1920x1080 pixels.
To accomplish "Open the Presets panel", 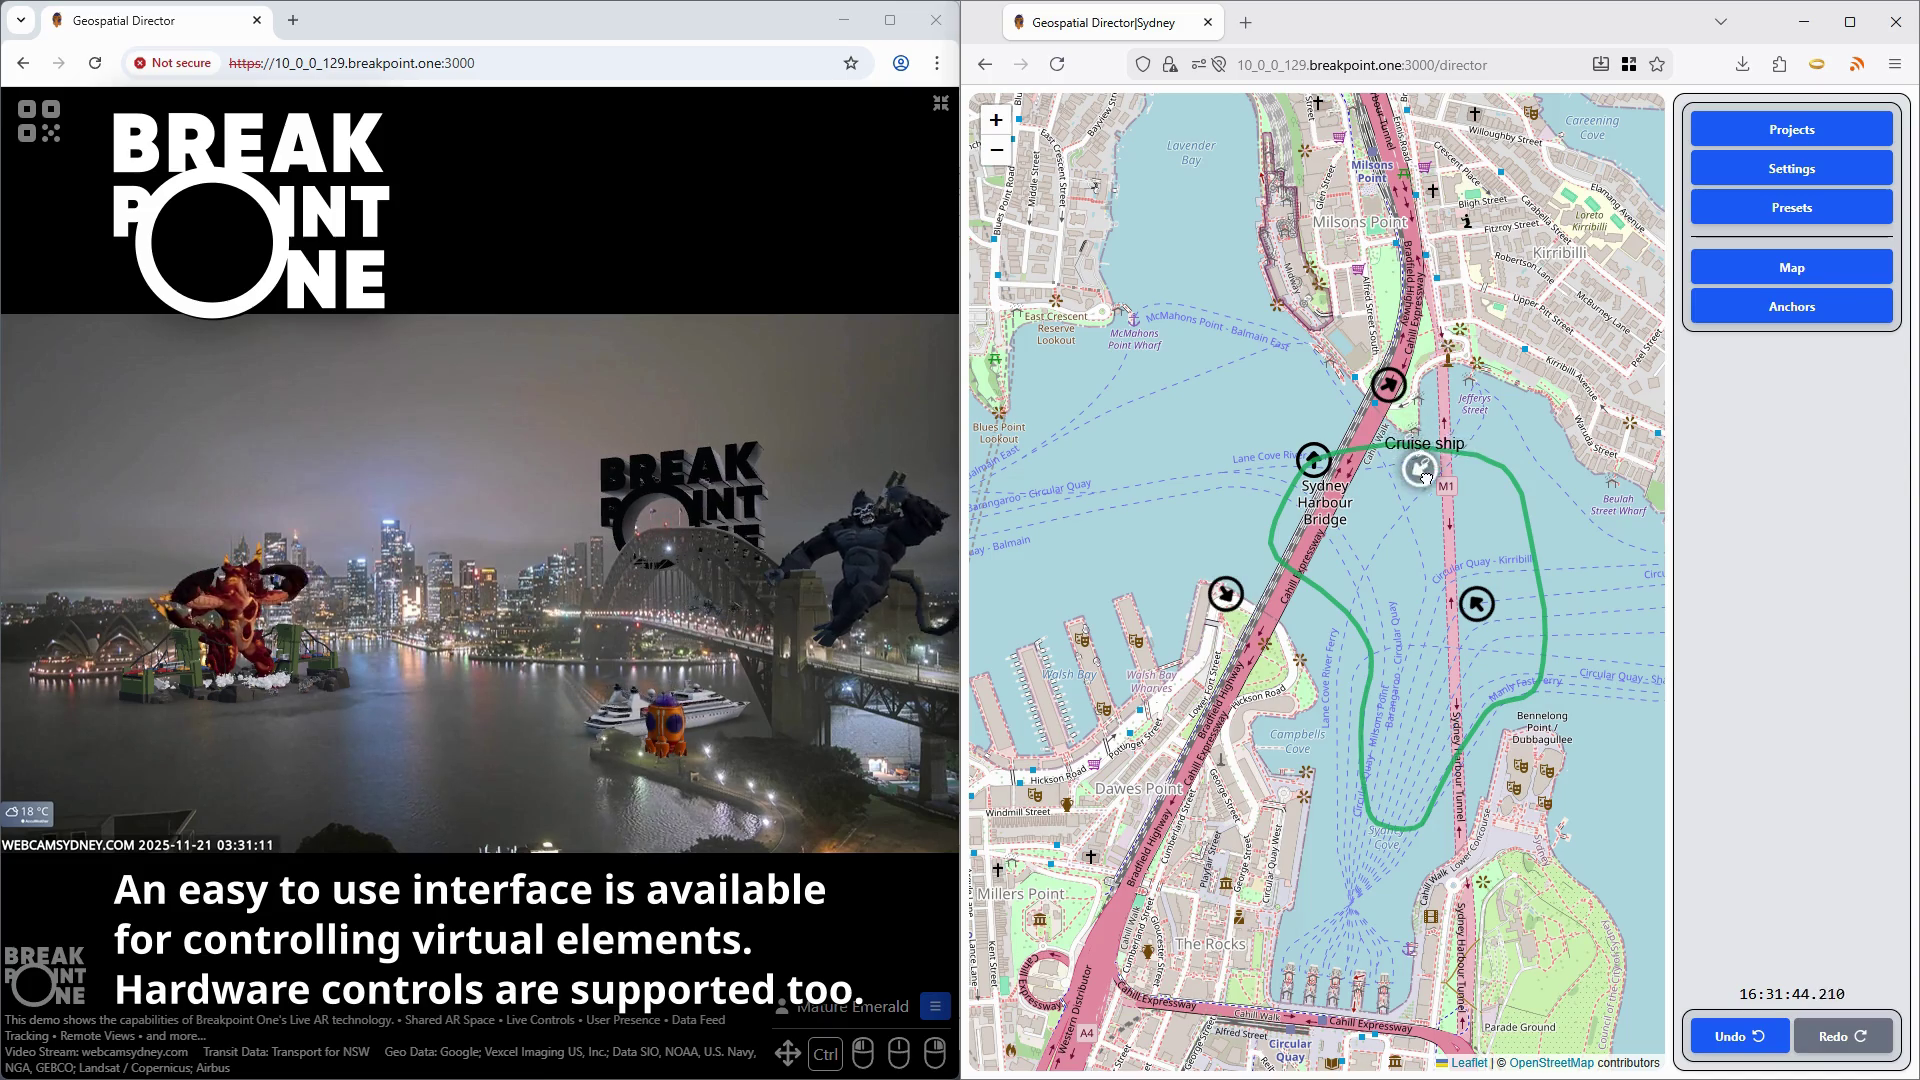I will pyautogui.click(x=1790, y=208).
